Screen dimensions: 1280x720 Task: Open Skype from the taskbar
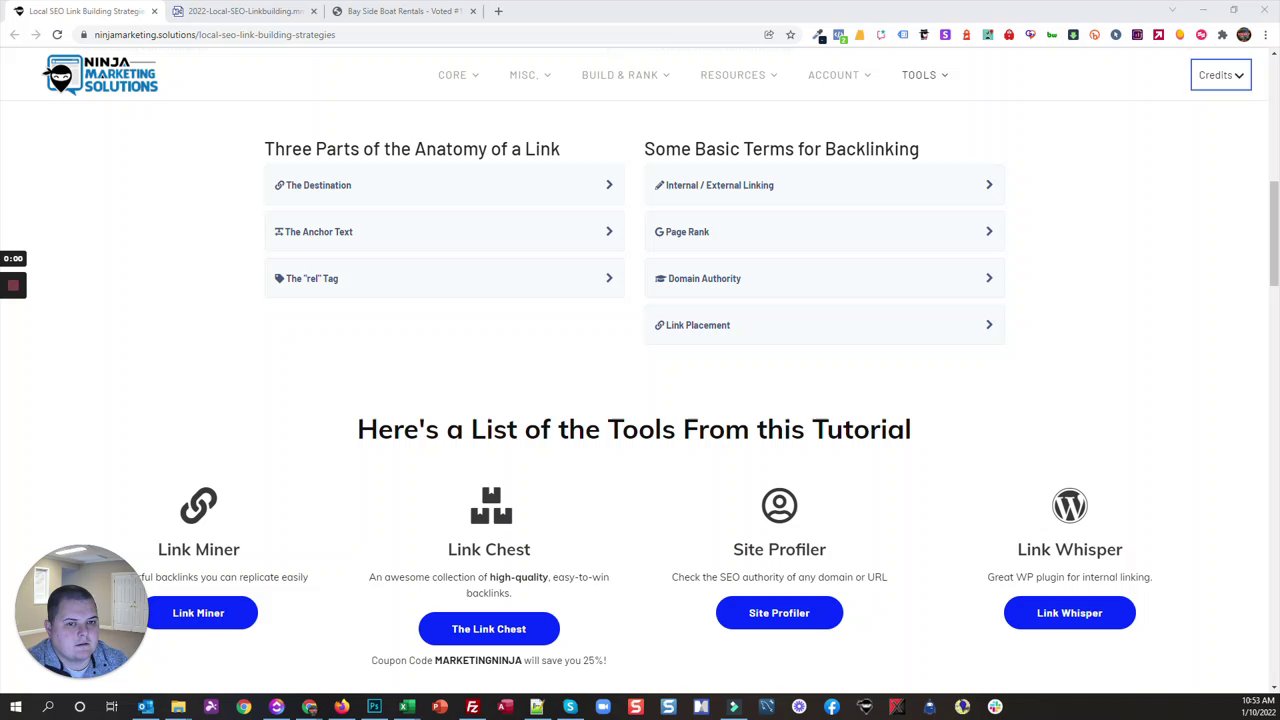click(570, 707)
